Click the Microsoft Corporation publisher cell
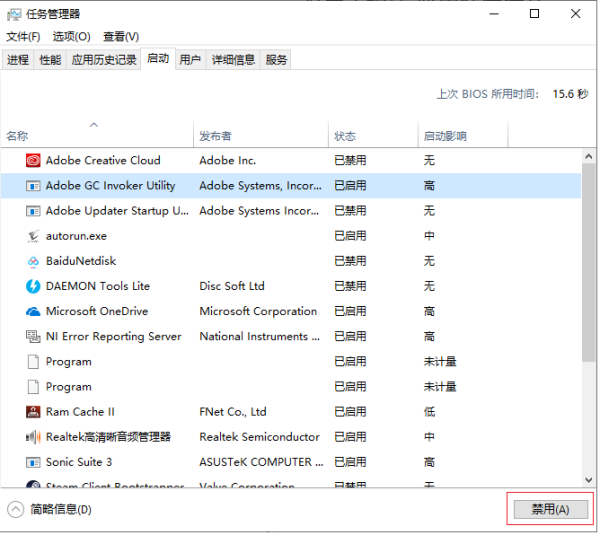Screen dimensions: 600x535 [258, 312]
